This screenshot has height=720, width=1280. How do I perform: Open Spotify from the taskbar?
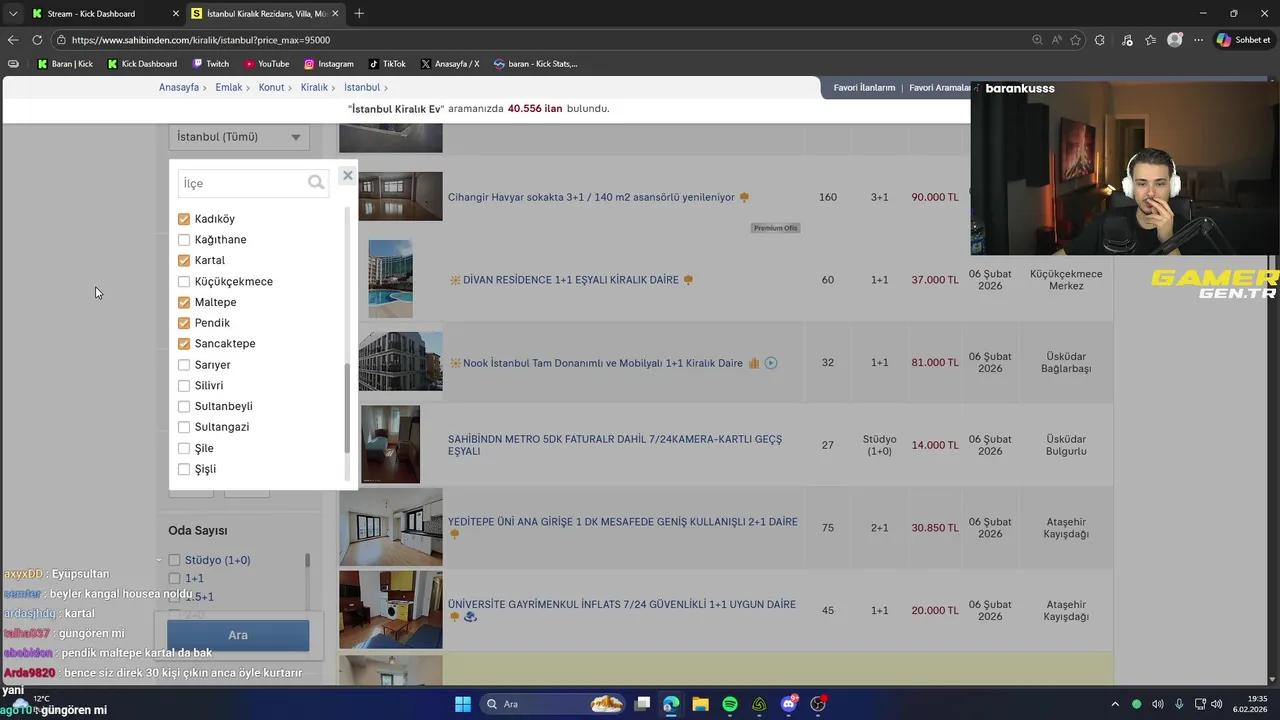(730, 704)
